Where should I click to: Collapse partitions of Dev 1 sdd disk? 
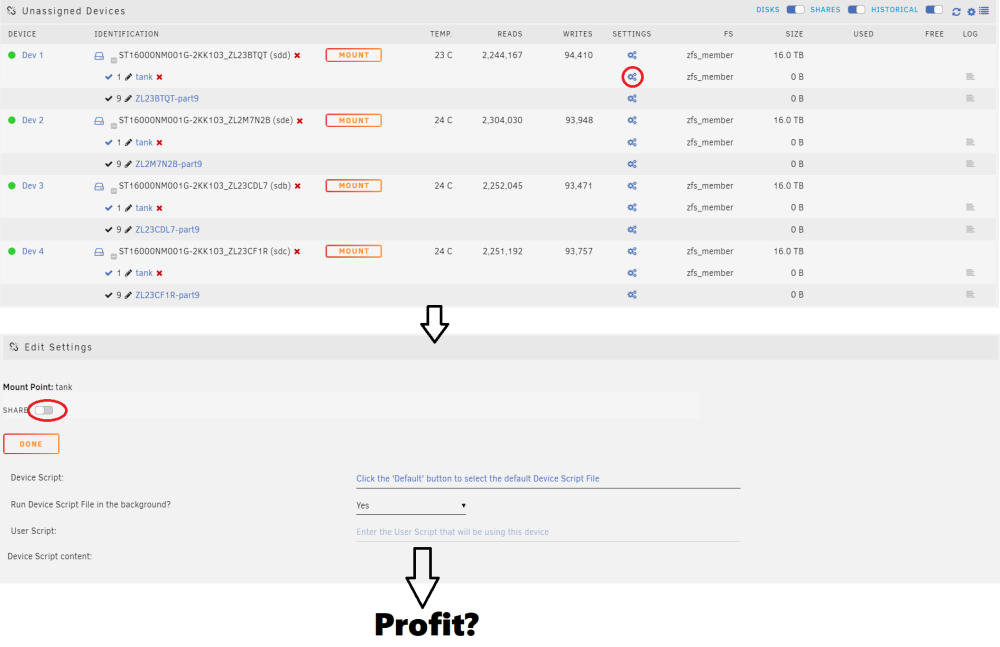[x=114, y=61]
